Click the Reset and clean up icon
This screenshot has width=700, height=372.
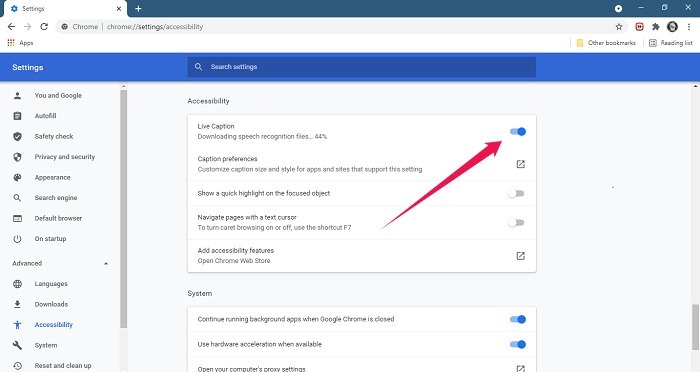pos(17,366)
